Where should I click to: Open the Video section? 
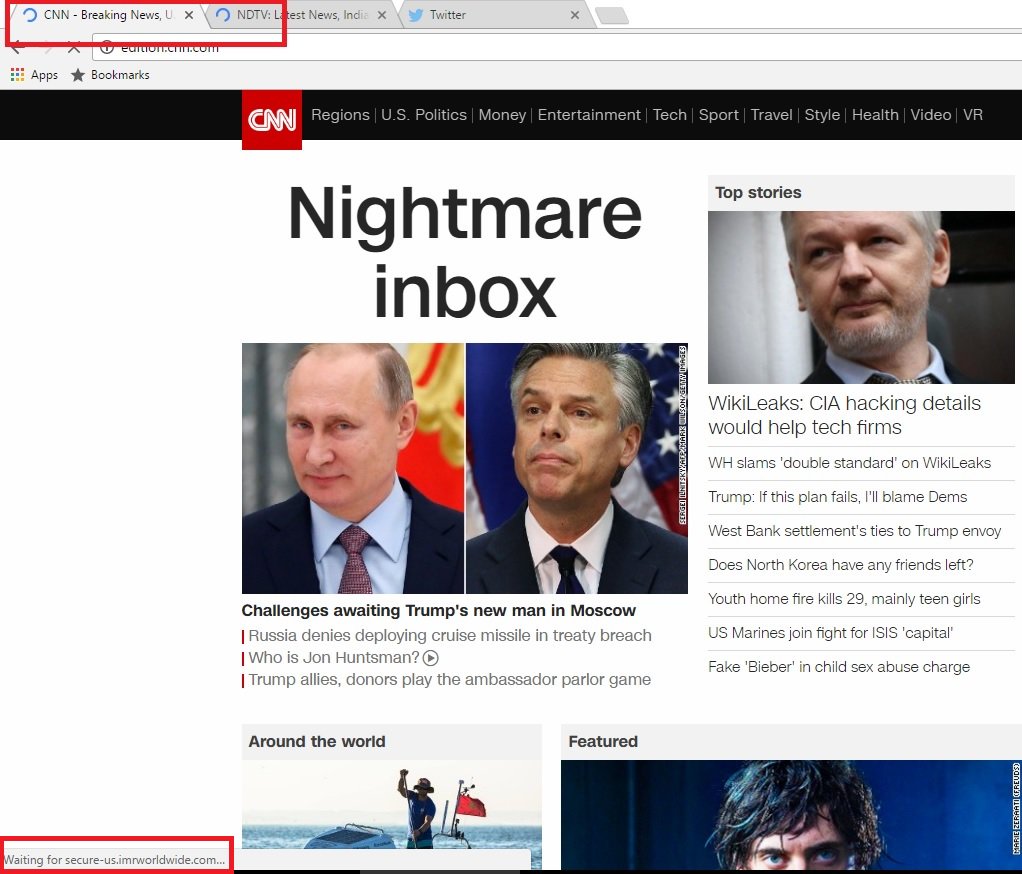click(931, 115)
